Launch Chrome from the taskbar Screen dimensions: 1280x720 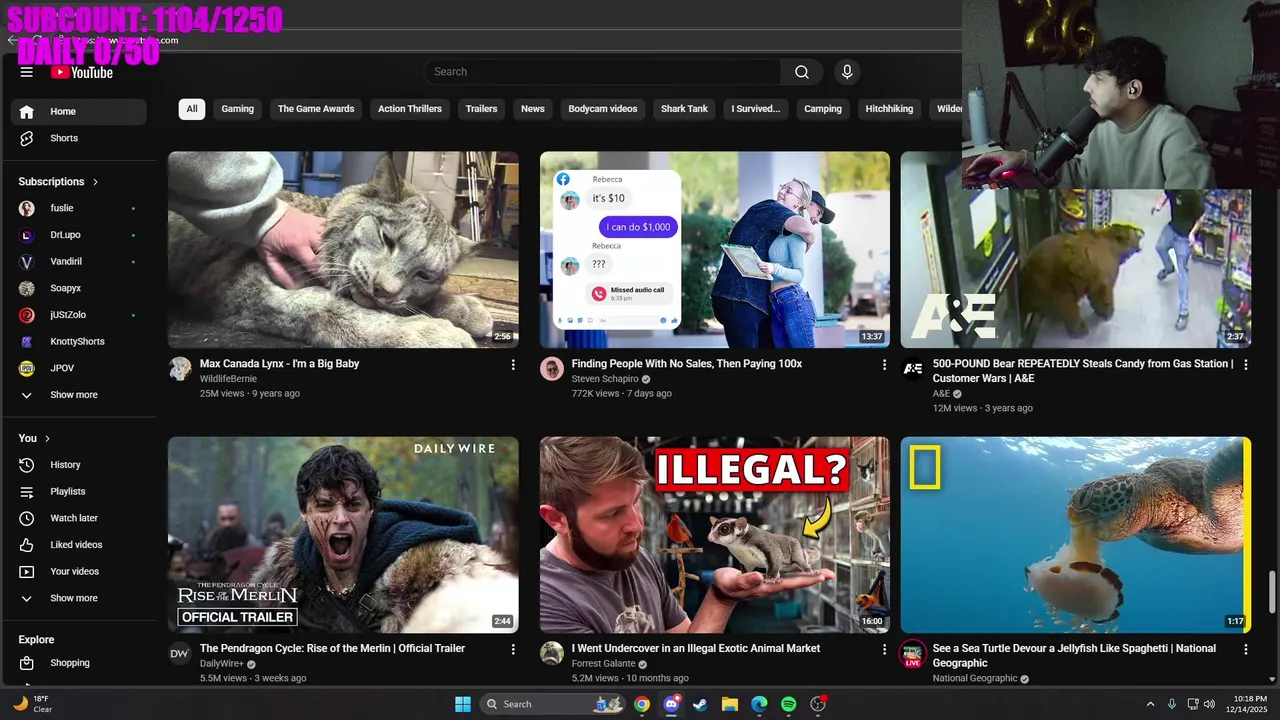pos(642,704)
